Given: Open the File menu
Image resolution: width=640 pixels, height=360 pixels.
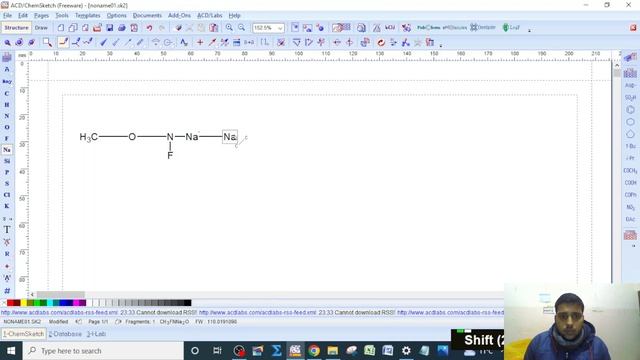Looking at the screenshot, I should coord(7,16).
